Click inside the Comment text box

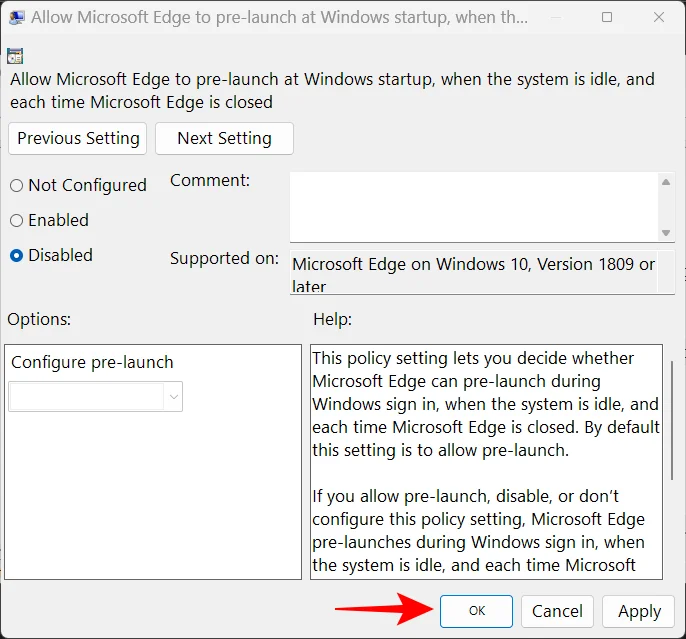(473, 206)
